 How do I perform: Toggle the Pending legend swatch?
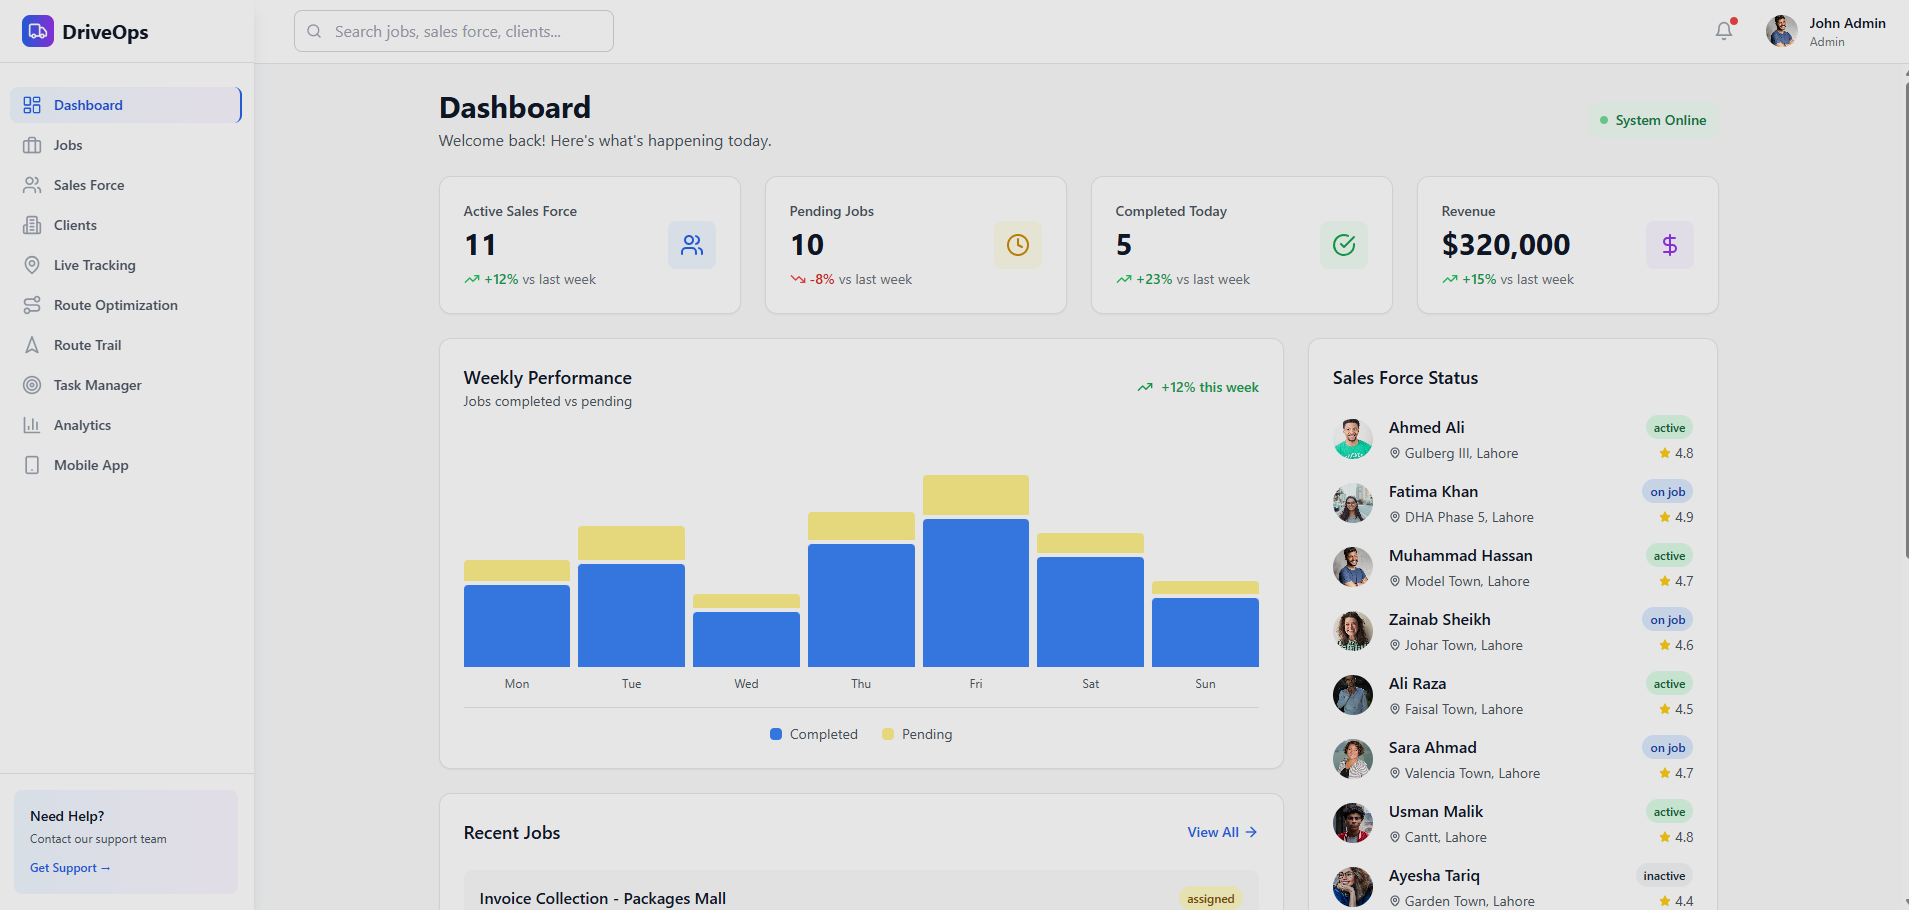[888, 734]
